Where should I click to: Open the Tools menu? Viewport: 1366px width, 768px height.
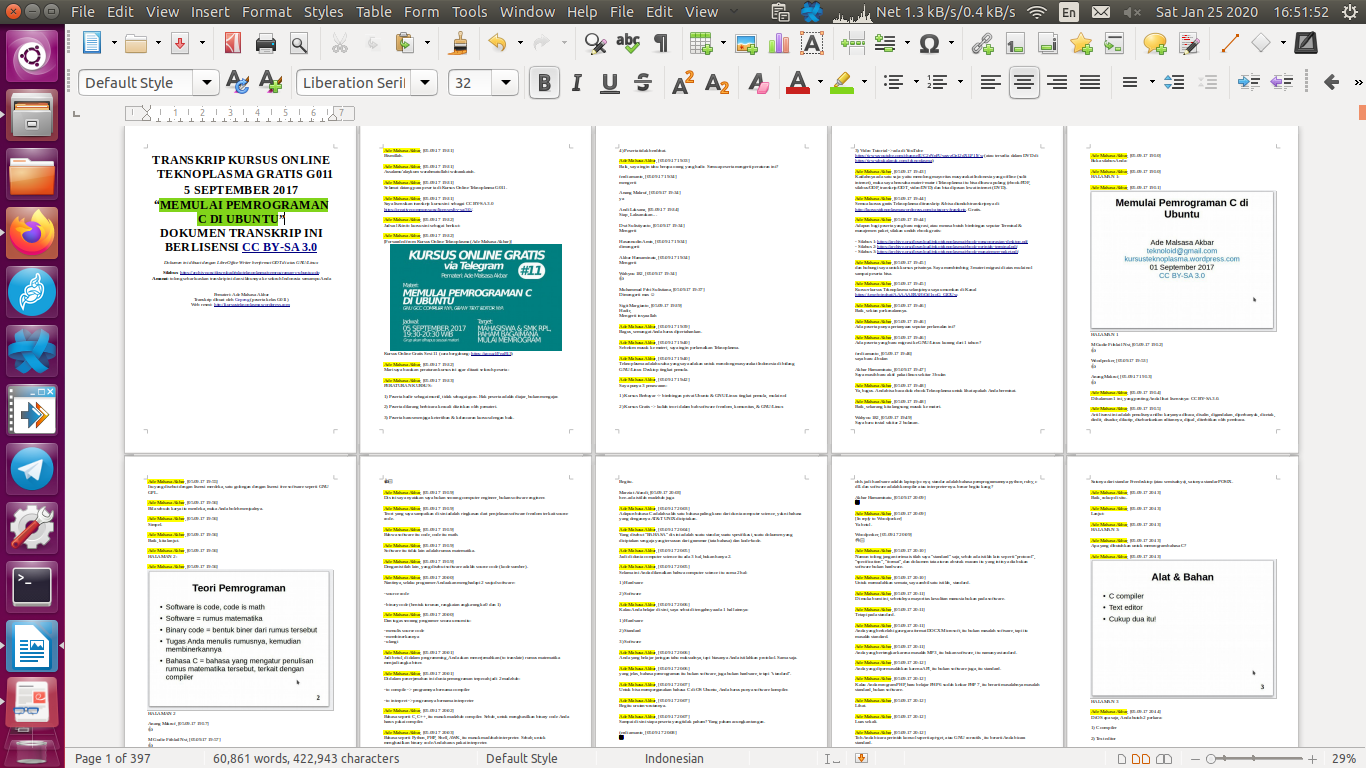click(470, 12)
